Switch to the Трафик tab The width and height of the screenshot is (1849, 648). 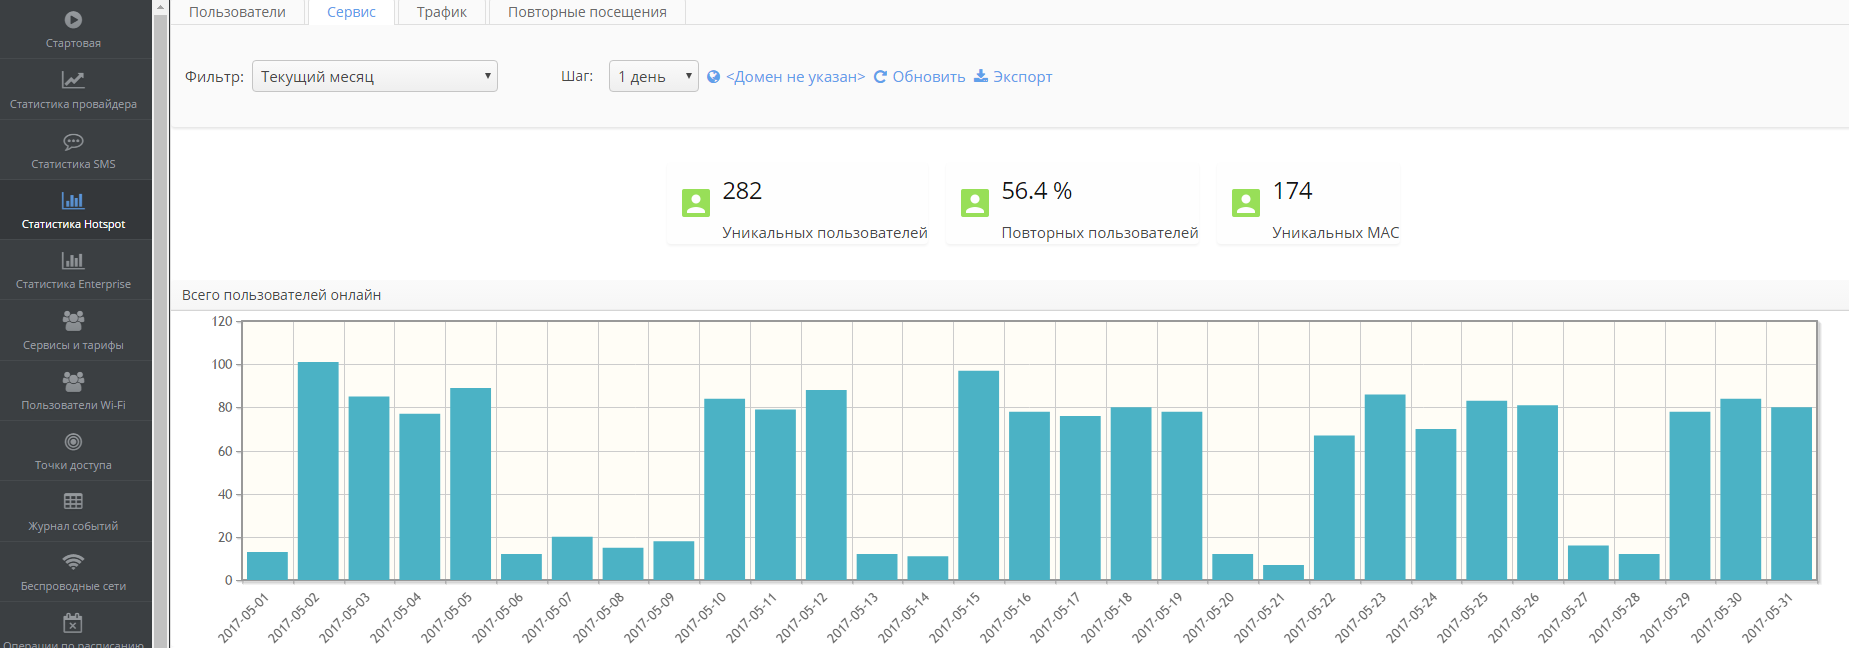(441, 12)
